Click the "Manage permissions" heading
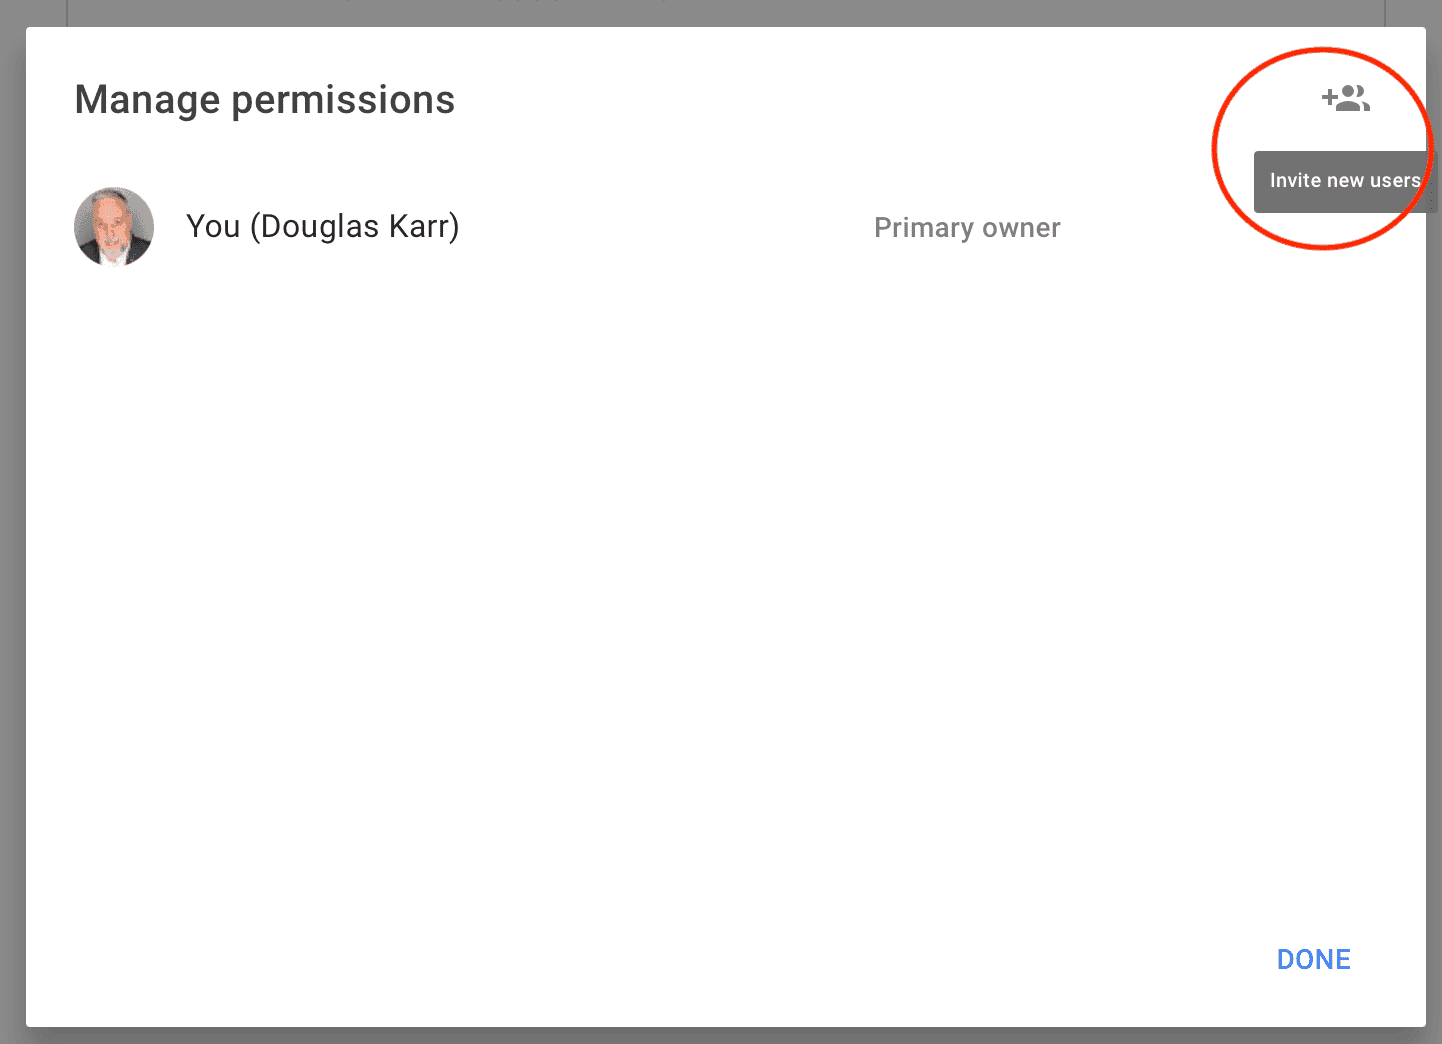The image size is (1442, 1044). (265, 100)
